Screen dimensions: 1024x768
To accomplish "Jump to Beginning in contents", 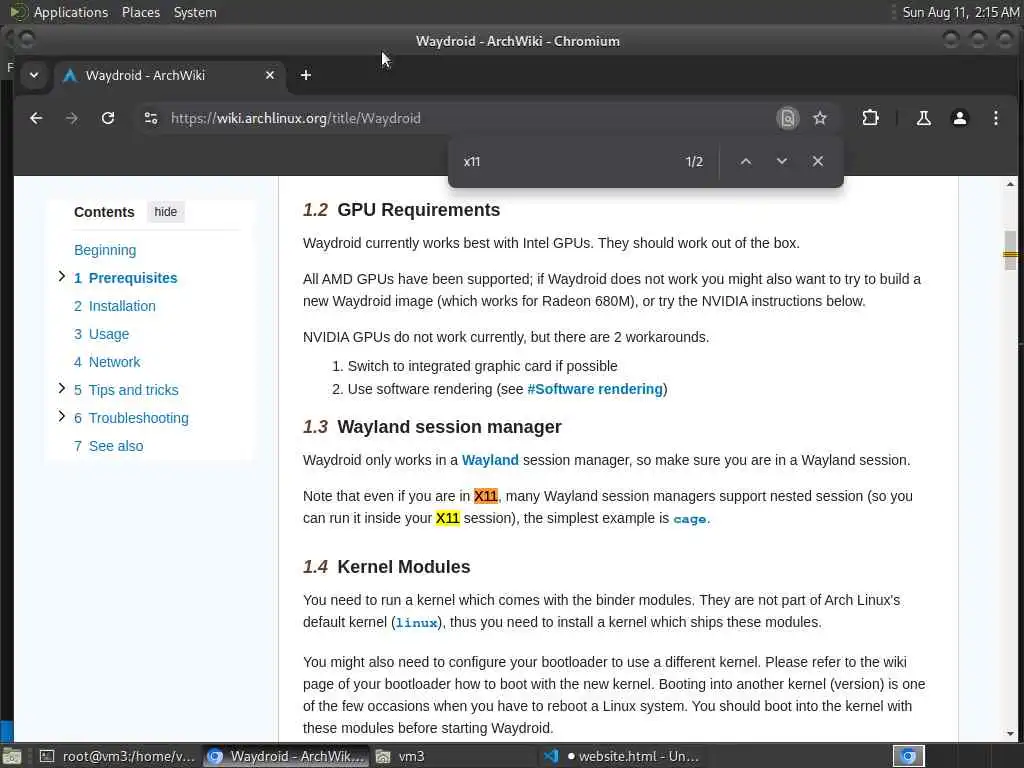I will coord(105,250).
